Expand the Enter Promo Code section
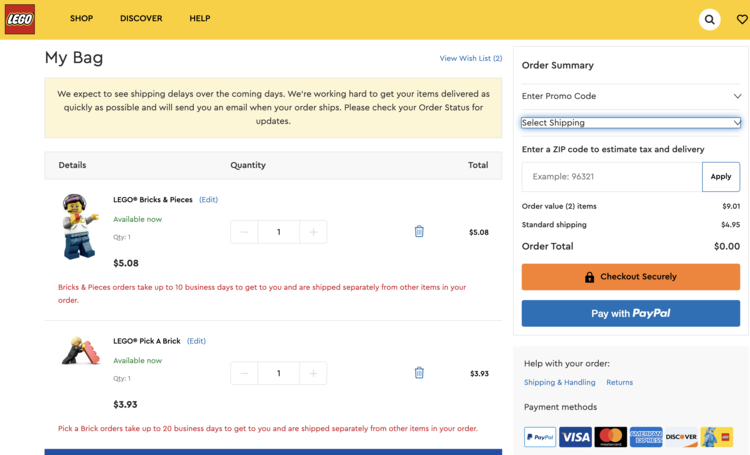Image resolution: width=750 pixels, height=455 pixels. point(631,96)
